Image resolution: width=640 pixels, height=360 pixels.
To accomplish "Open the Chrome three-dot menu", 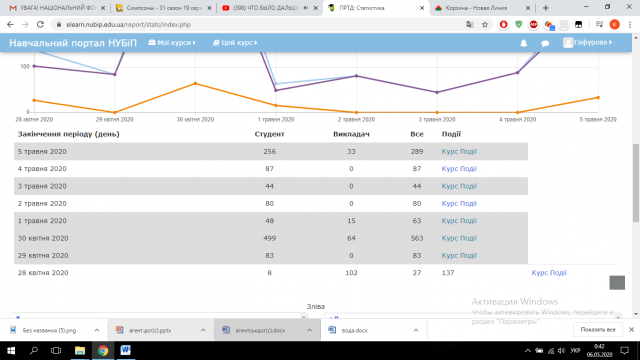I will (x=630, y=24).
